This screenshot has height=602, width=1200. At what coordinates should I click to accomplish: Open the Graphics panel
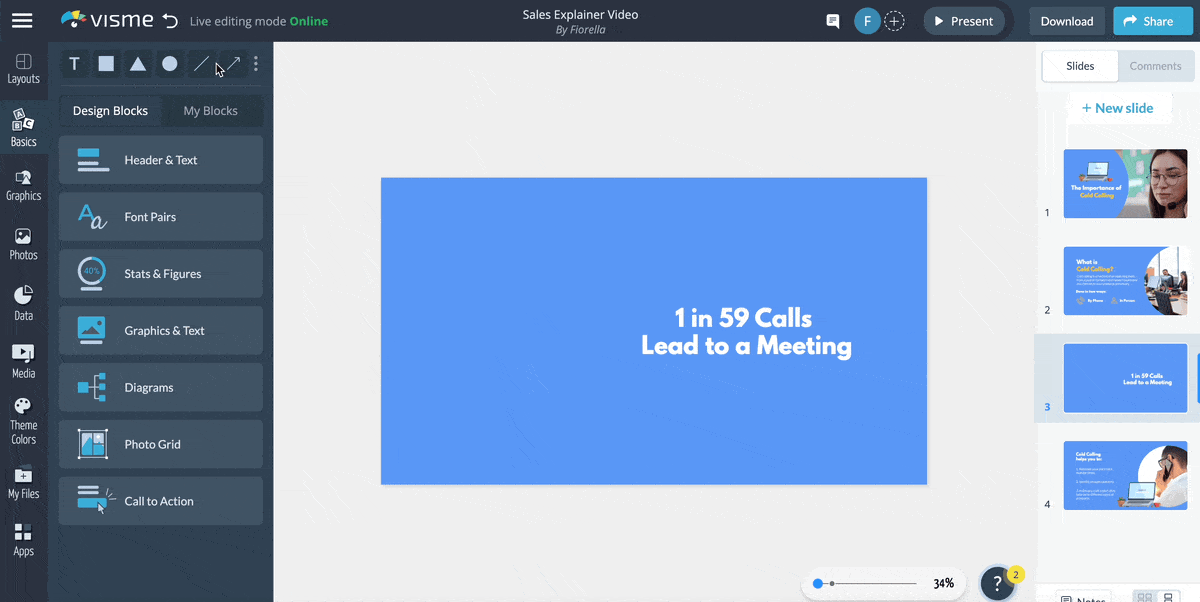pyautogui.click(x=23, y=182)
